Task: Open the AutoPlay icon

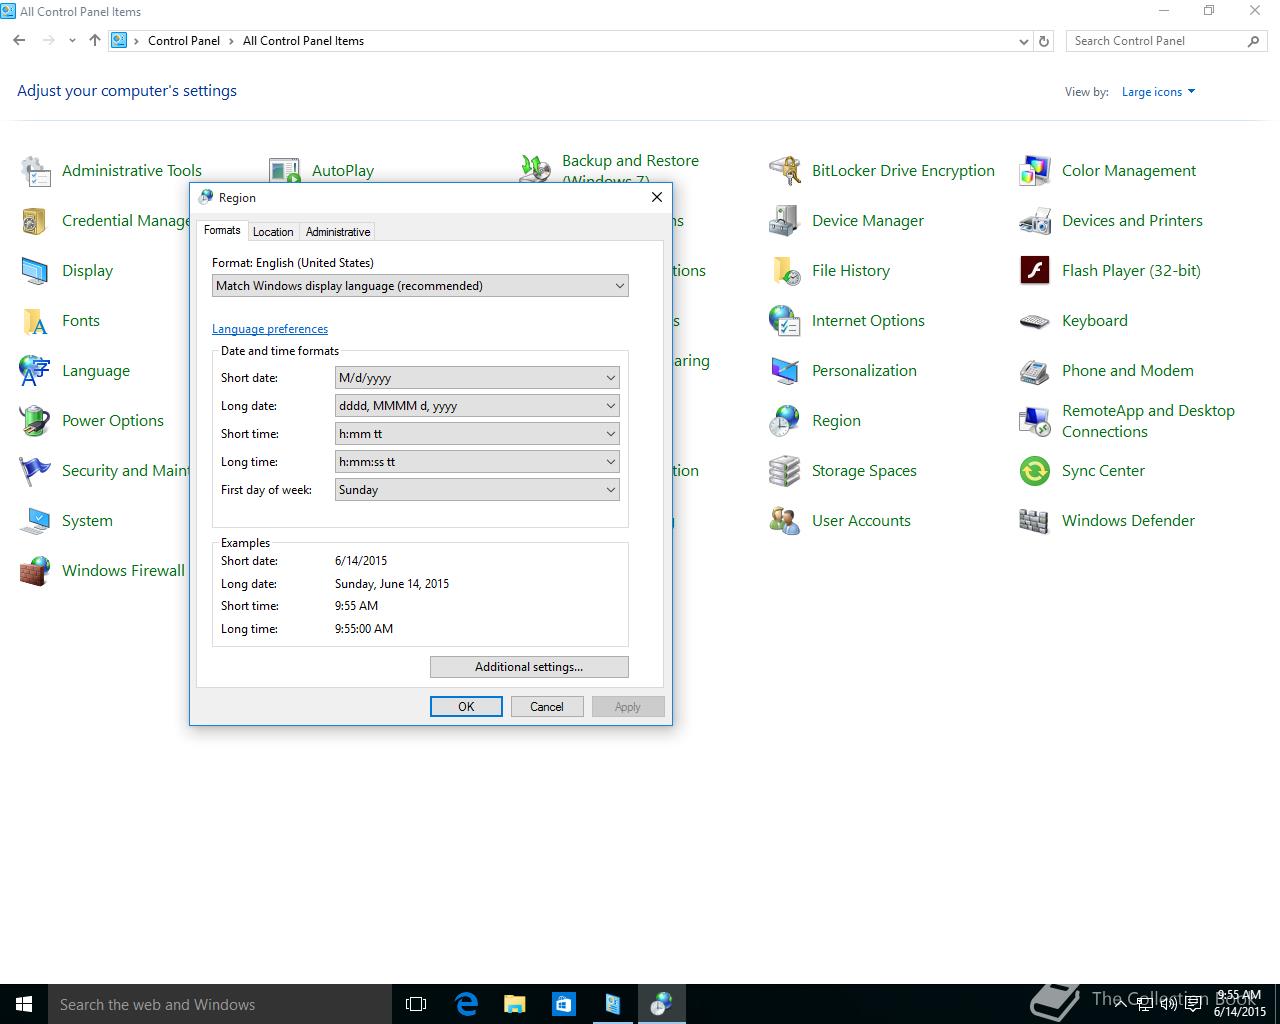Action: click(x=285, y=171)
